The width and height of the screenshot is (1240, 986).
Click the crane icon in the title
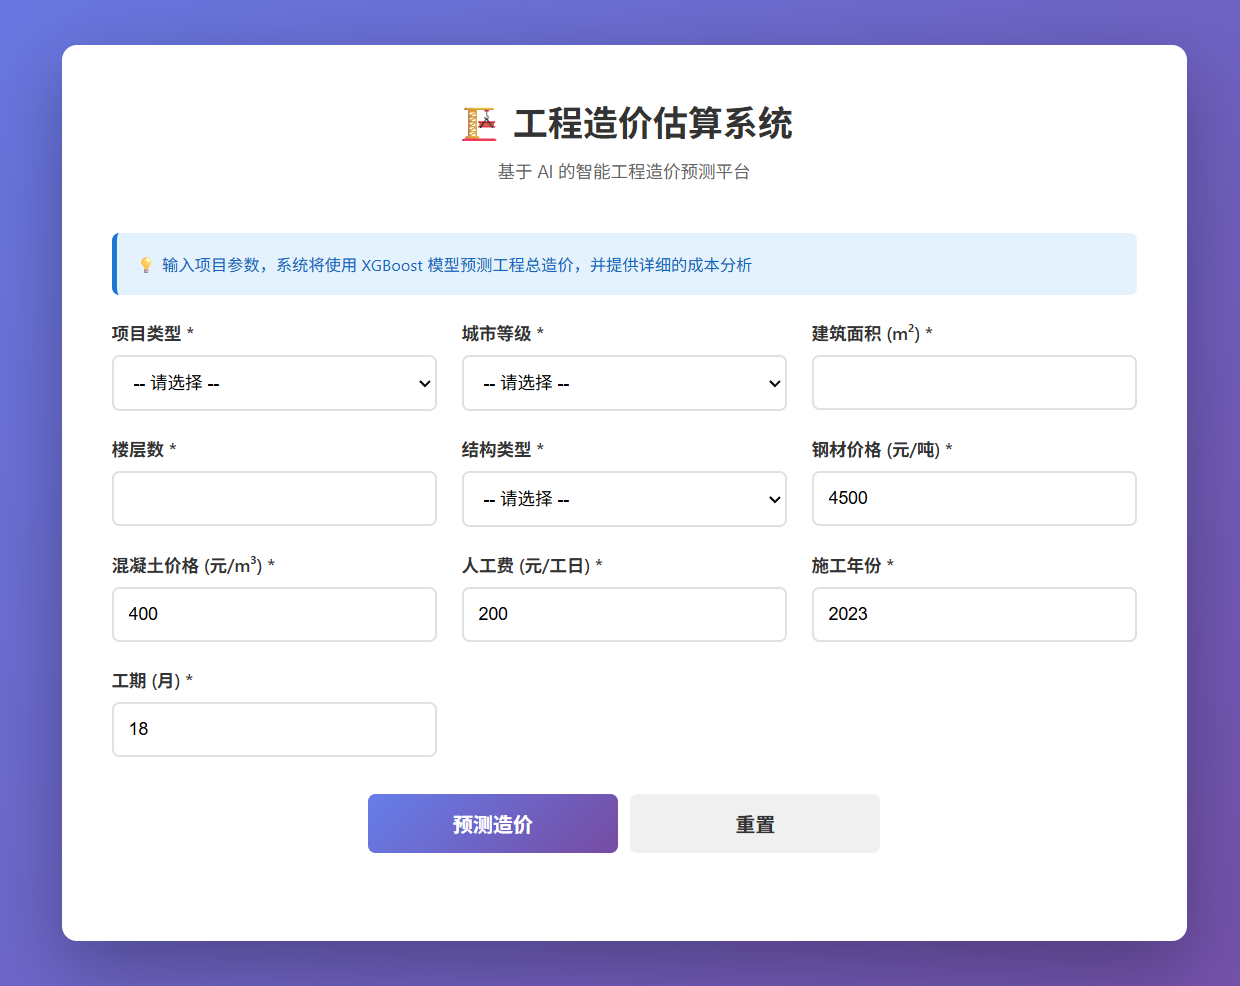point(478,123)
